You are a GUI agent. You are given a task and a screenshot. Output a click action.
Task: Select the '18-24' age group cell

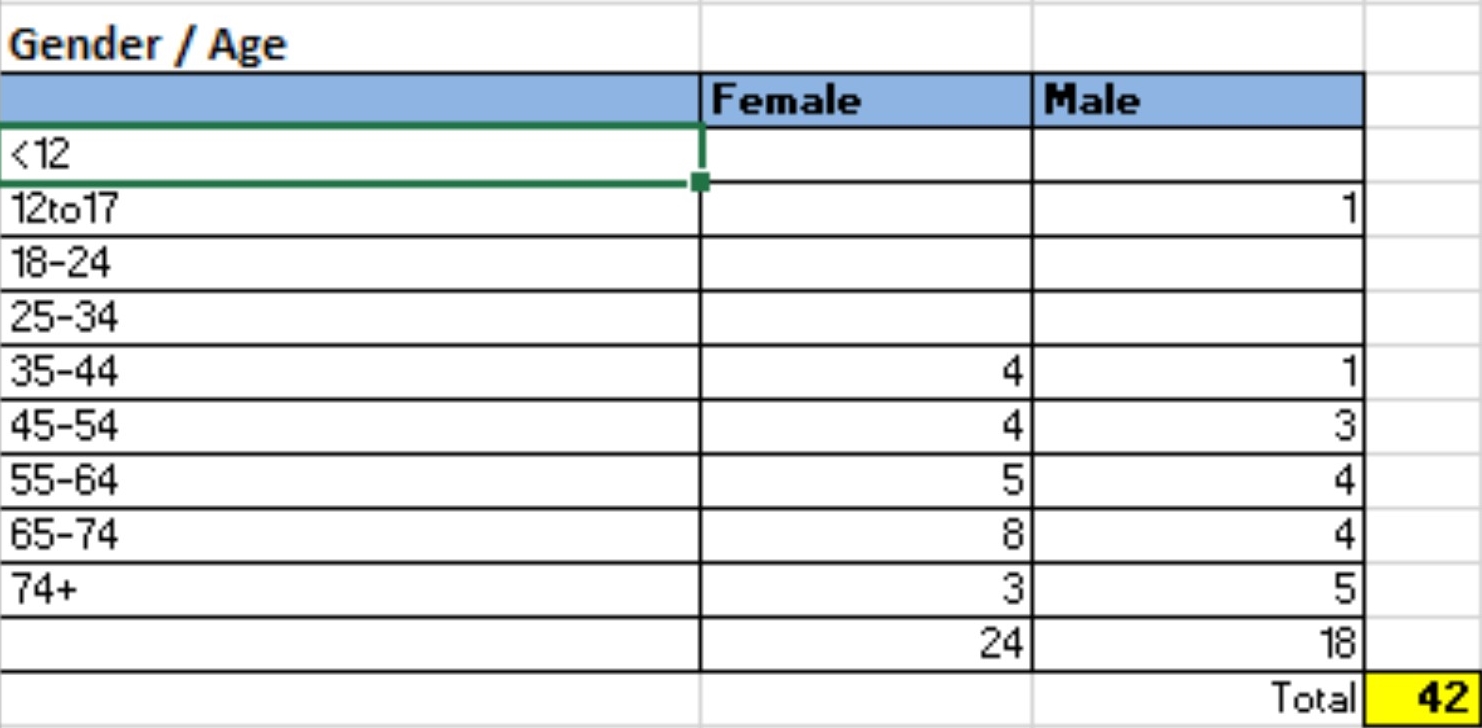(x=350, y=264)
